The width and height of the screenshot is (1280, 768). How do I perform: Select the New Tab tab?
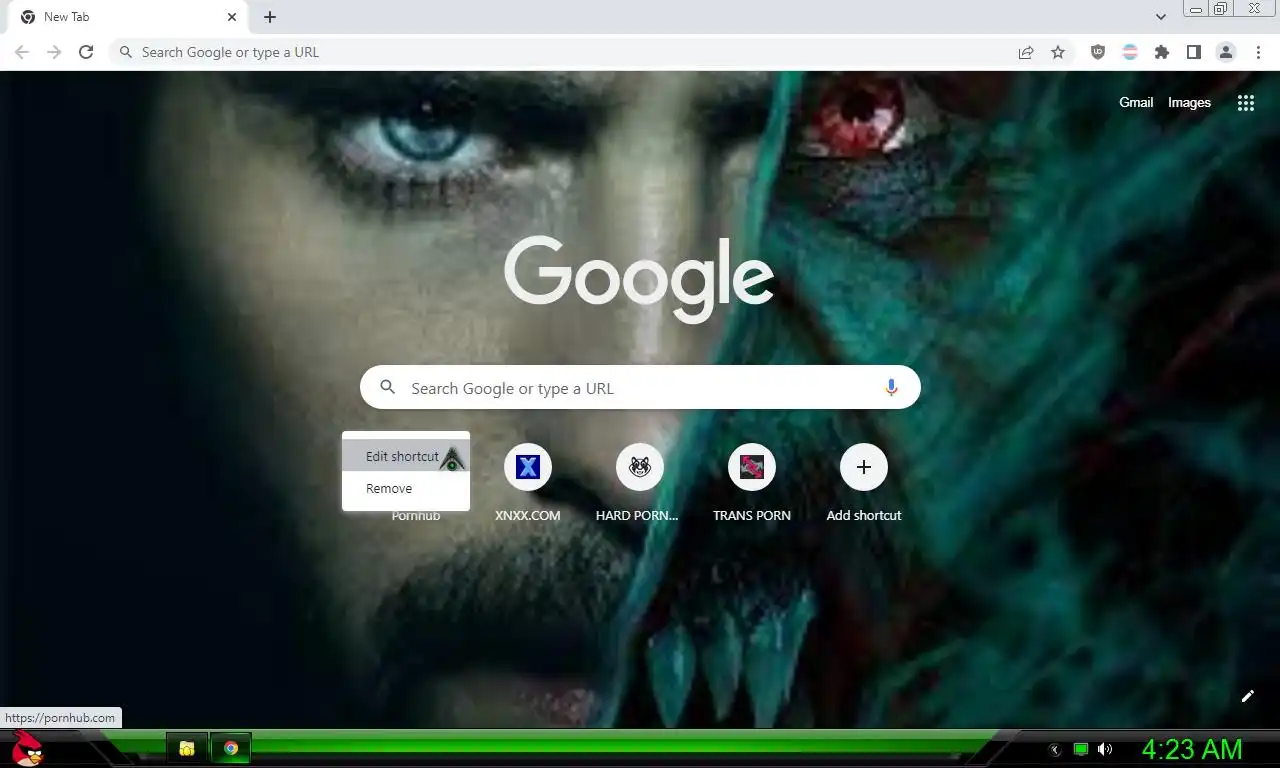click(127, 17)
